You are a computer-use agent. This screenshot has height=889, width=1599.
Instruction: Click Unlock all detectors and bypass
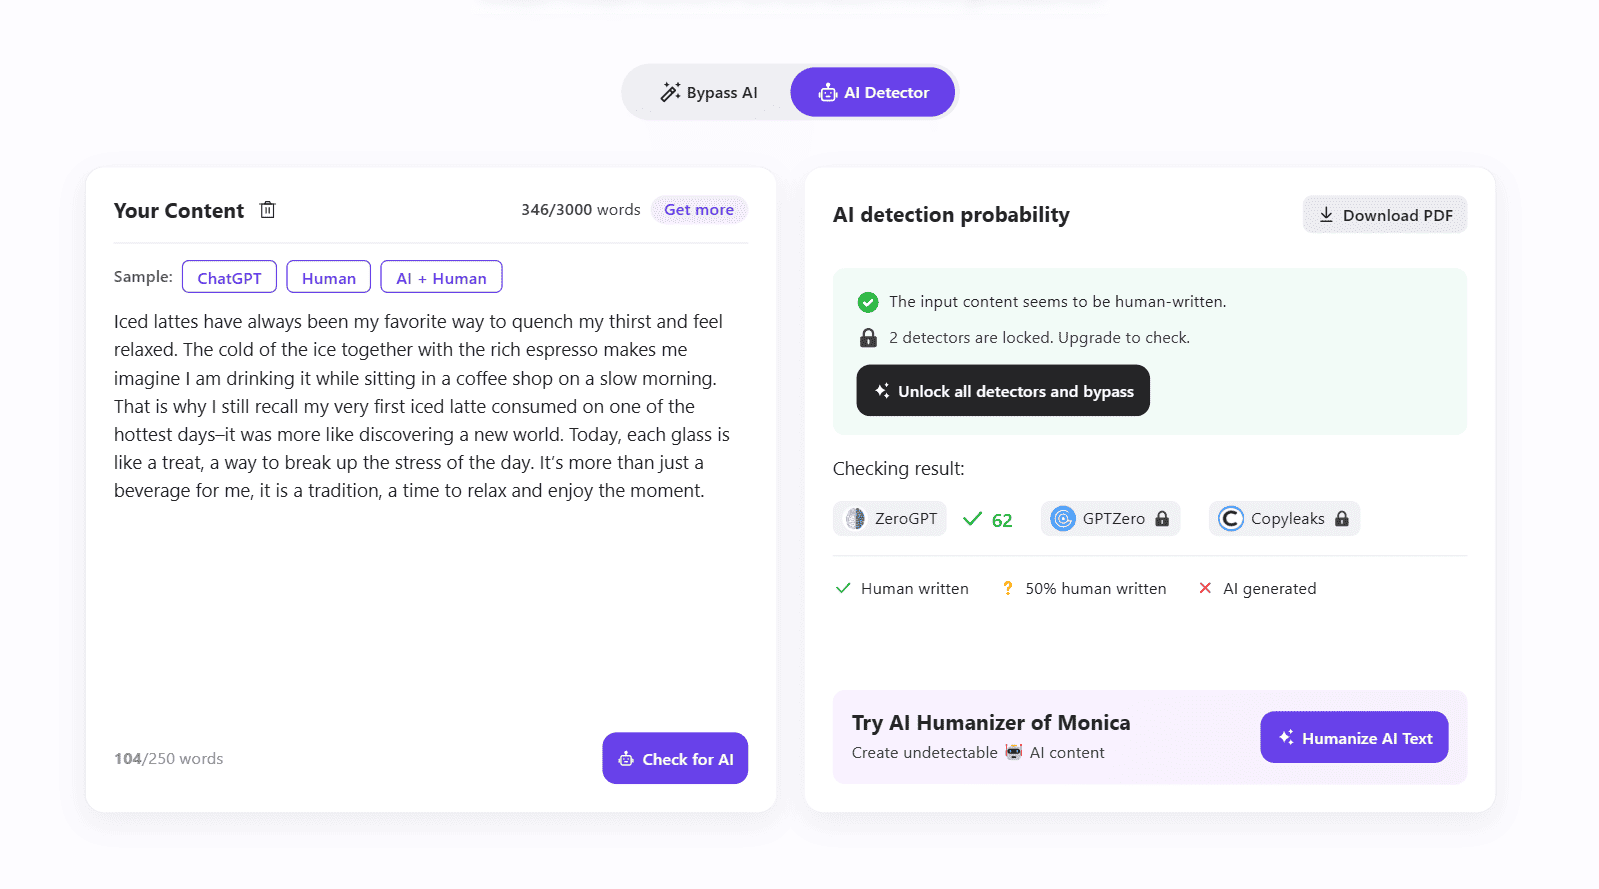pyautogui.click(x=1003, y=391)
